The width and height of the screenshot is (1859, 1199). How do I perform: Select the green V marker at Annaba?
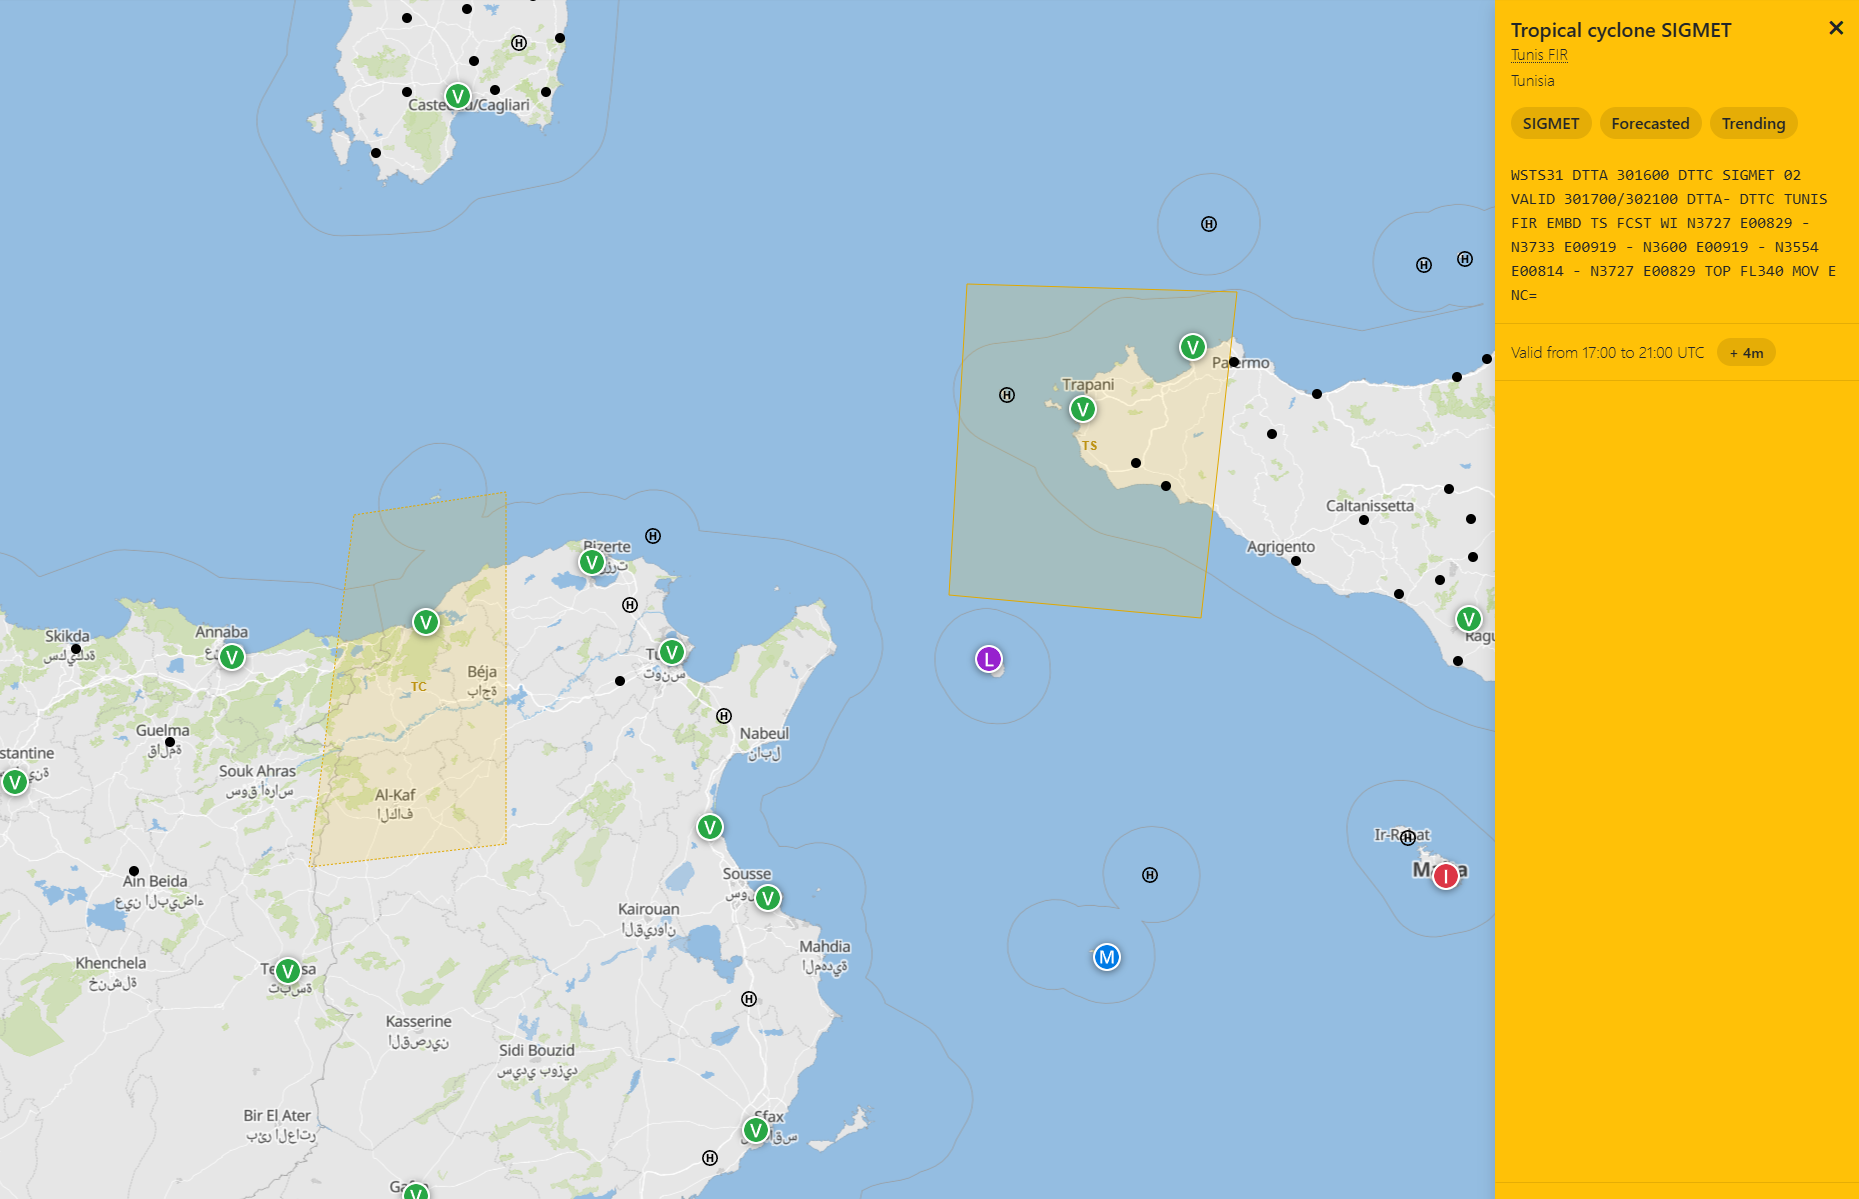click(232, 657)
